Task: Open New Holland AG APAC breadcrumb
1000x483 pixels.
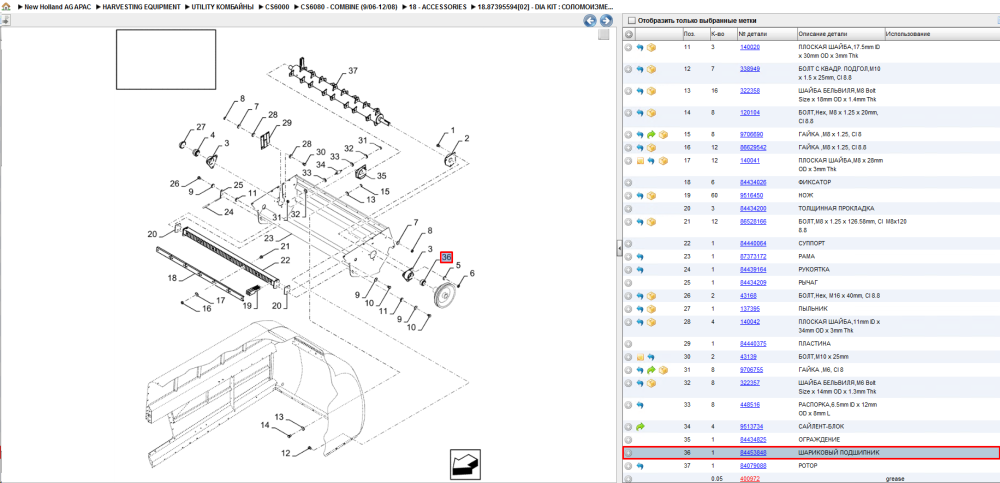Action: click(x=58, y=6)
